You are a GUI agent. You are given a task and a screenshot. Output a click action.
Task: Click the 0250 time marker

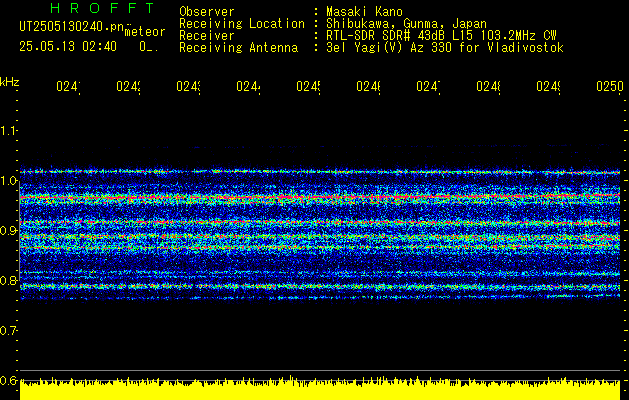coord(610,86)
